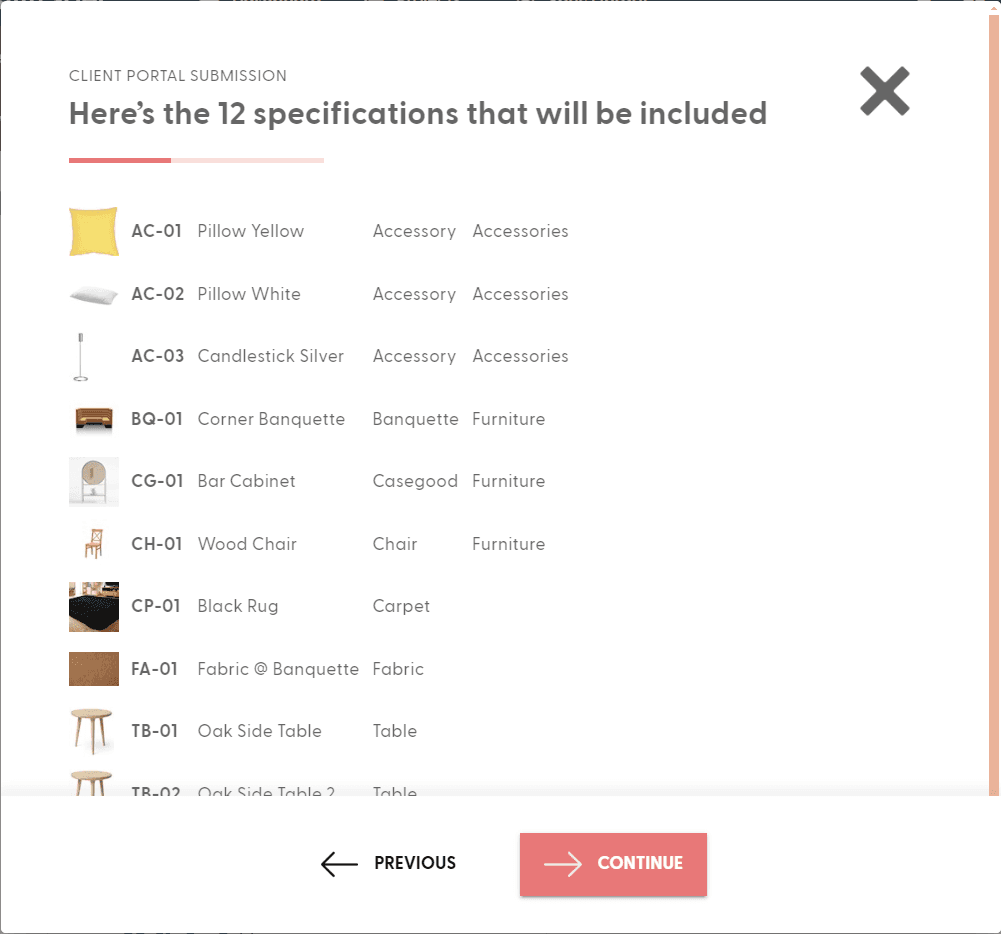Go back using the Previous link
This screenshot has width=1001, height=934.
414,863
